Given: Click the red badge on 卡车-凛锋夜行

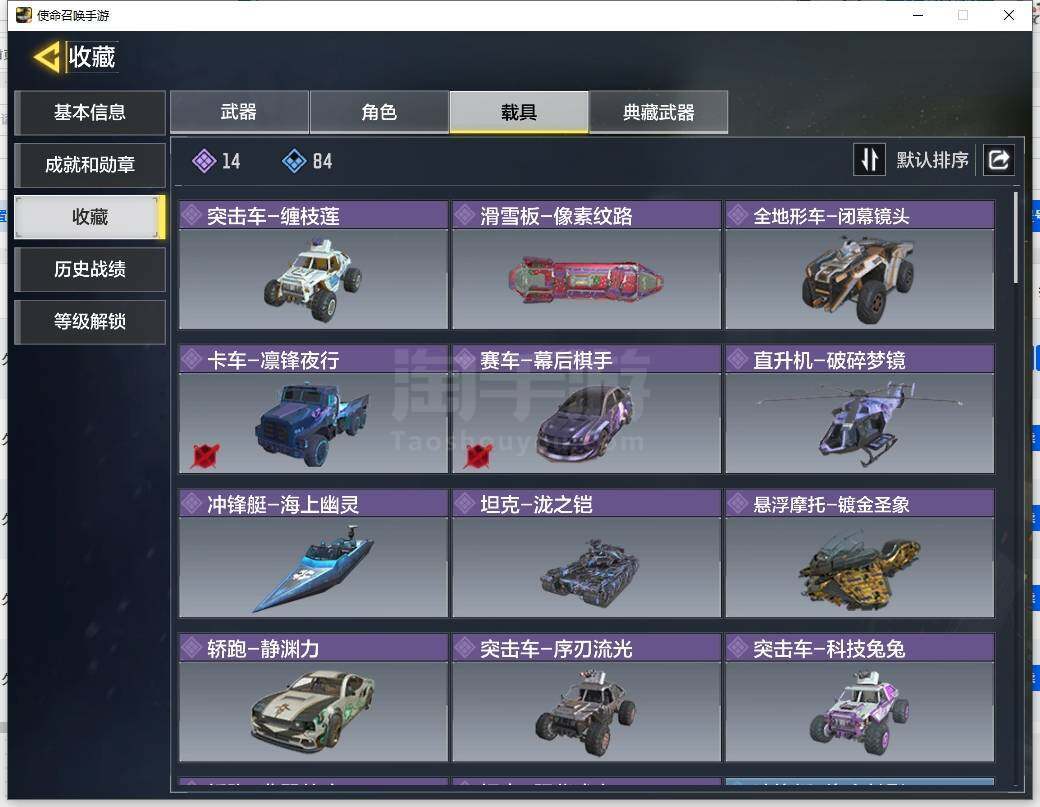Looking at the screenshot, I should coord(206,456).
